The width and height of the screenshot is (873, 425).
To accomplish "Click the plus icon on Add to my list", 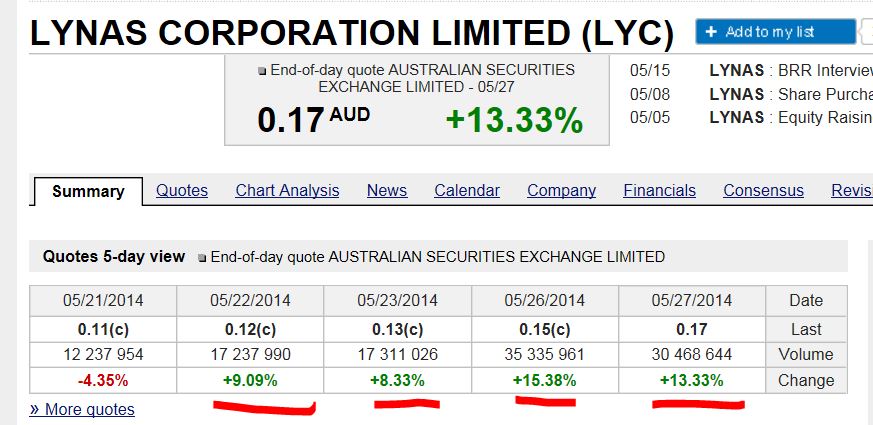I will 711,32.
